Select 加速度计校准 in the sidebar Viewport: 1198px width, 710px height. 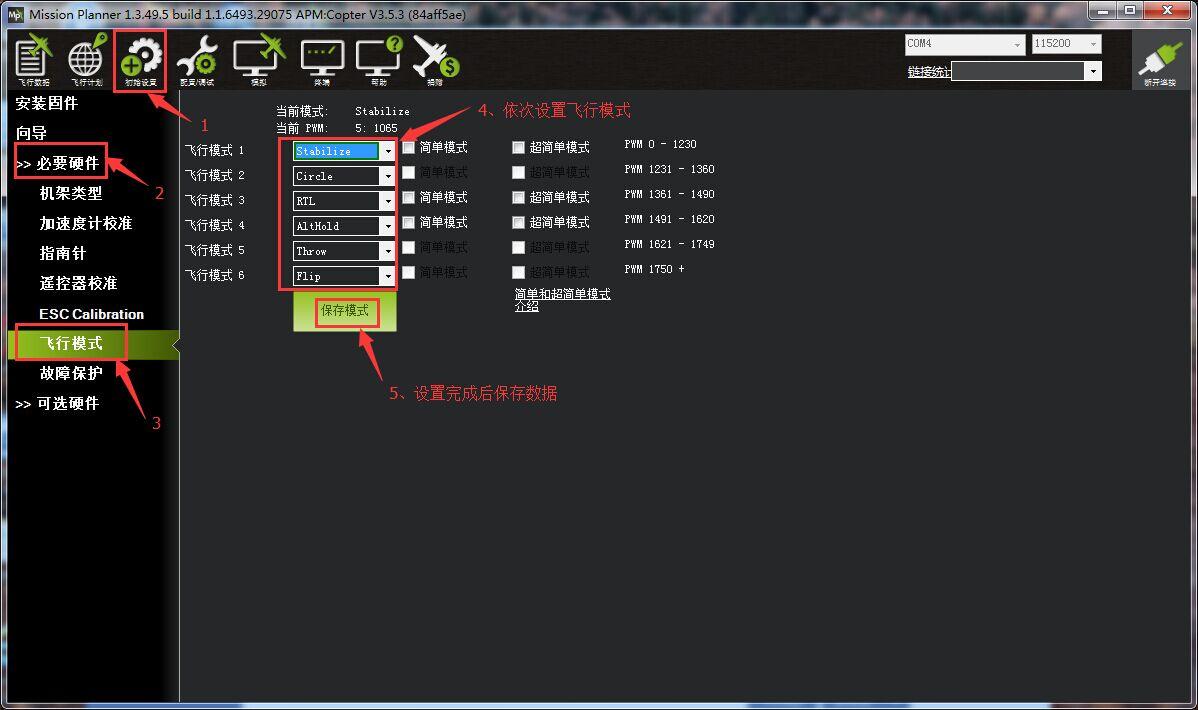tap(86, 223)
